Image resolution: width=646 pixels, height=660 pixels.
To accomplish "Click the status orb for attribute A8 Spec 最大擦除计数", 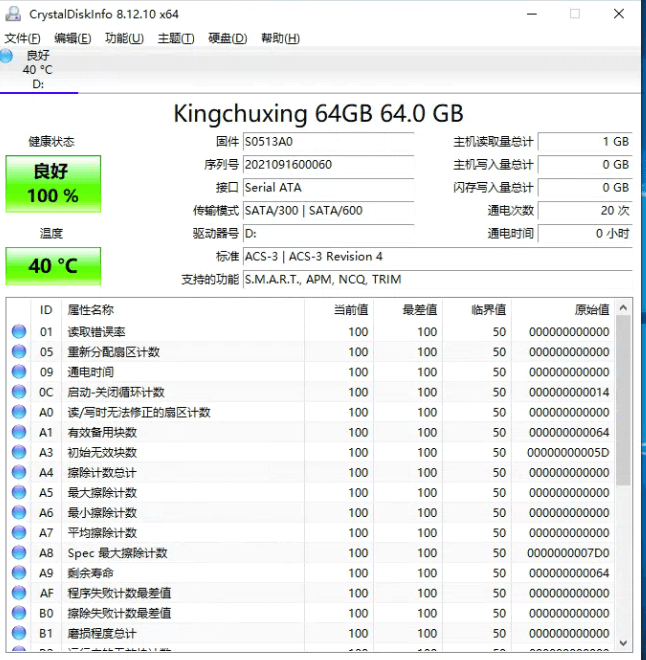I will tap(19, 553).
